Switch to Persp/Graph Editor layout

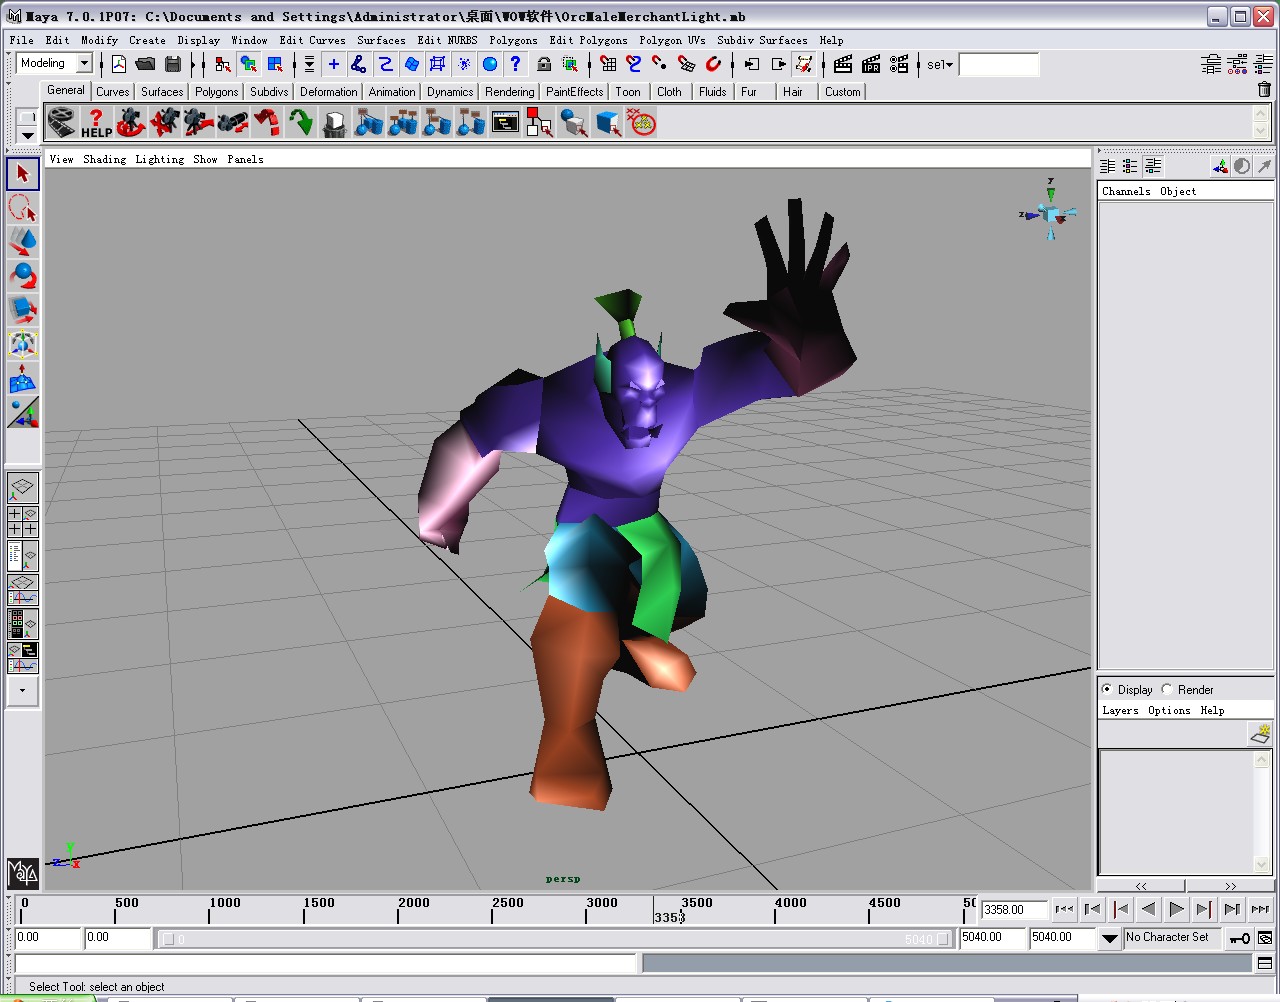tap(23, 590)
